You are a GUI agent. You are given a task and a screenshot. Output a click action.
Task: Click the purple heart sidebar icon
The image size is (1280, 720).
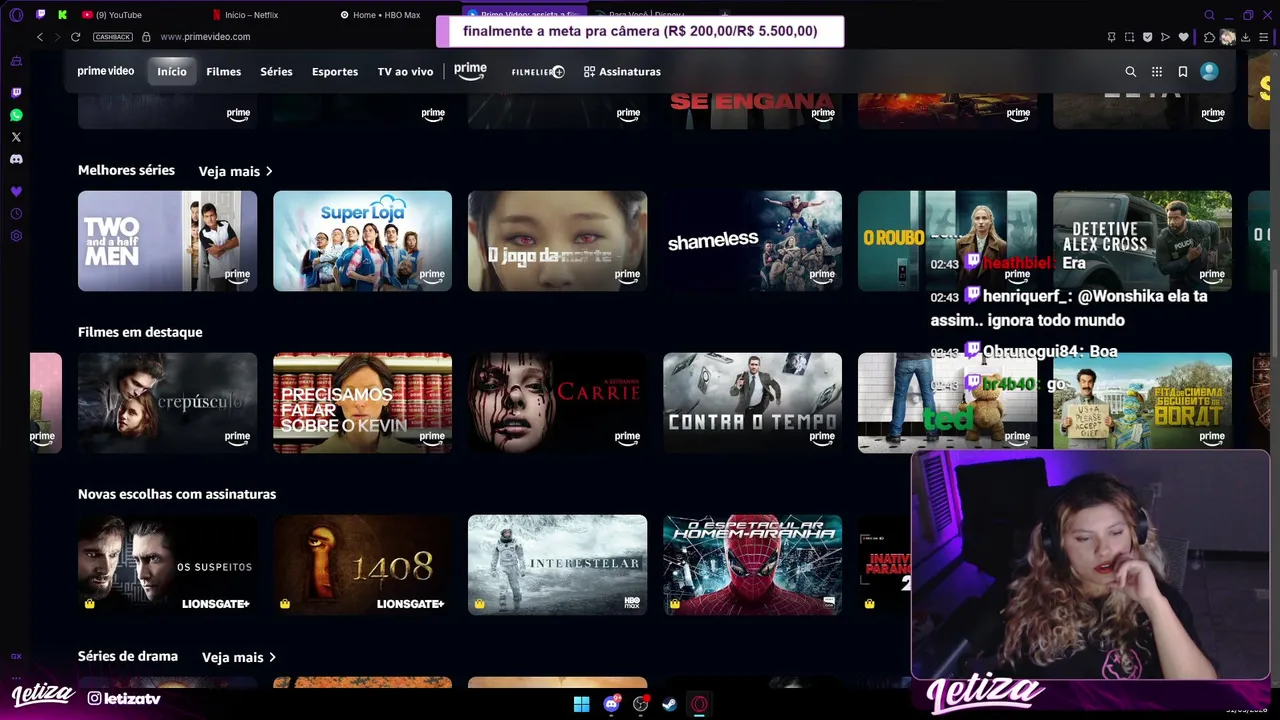point(16,191)
